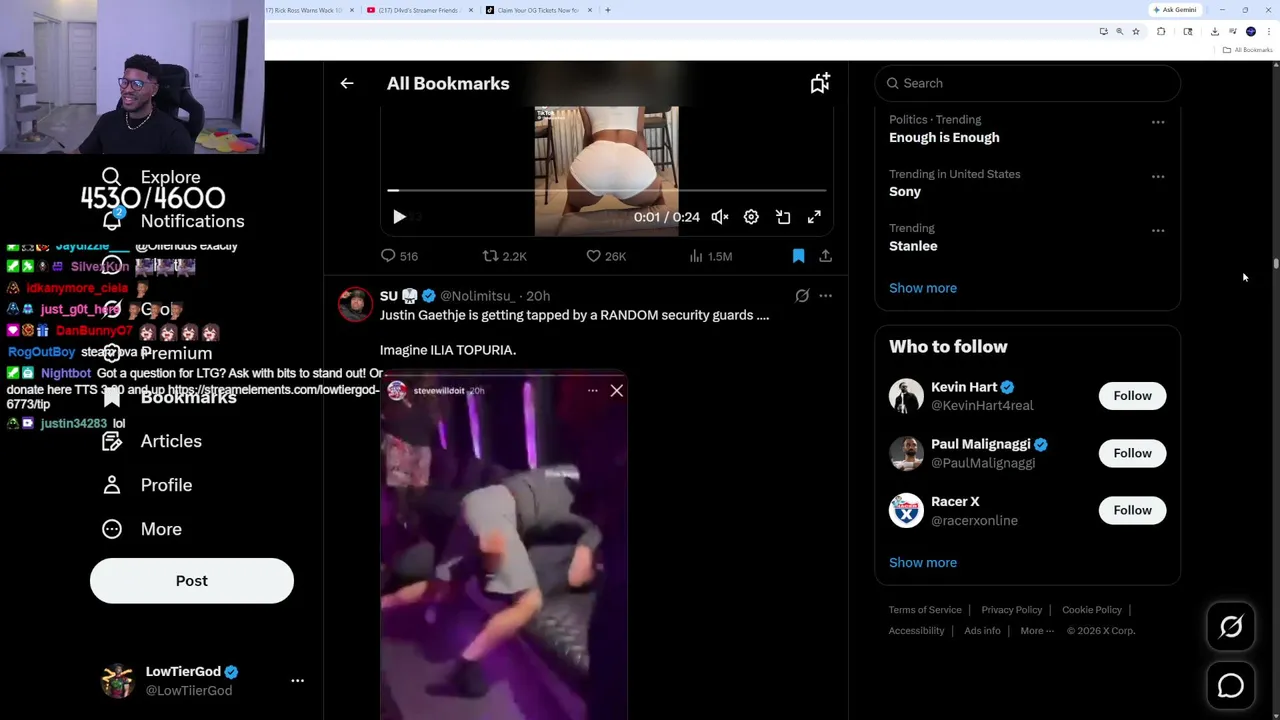Share the video post
1280x720 pixels.
pos(825,256)
